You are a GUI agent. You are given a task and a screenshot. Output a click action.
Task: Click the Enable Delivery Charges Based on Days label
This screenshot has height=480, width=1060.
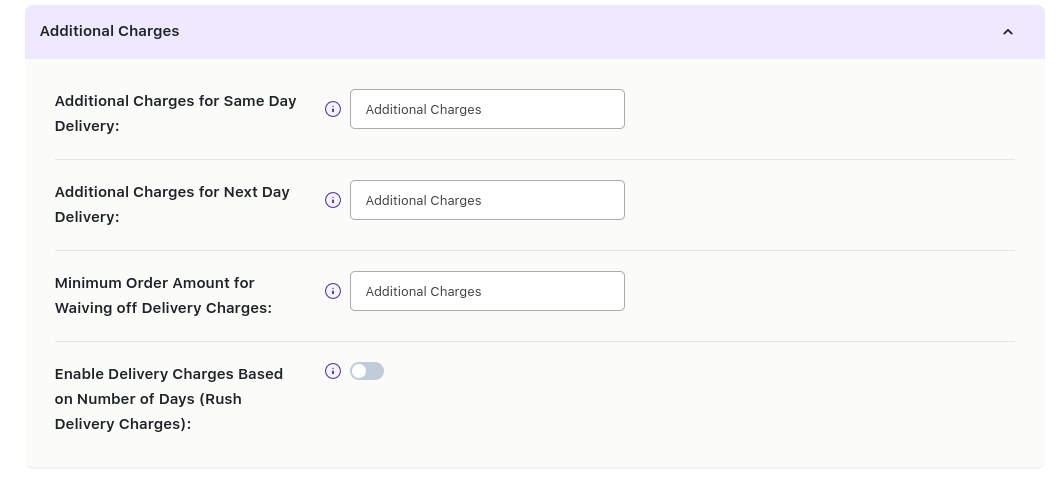[x=168, y=398]
